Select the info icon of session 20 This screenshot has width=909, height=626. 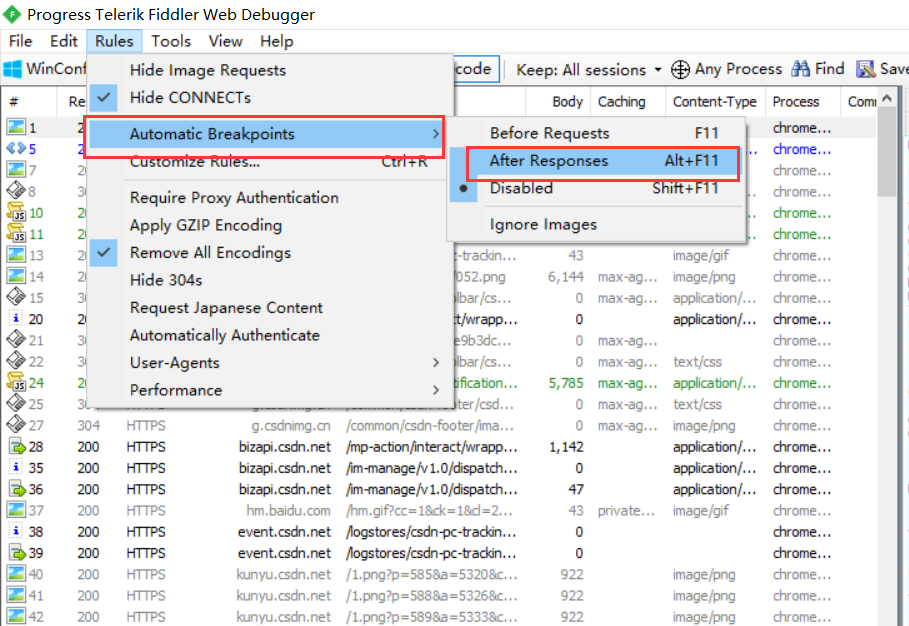click(x=16, y=319)
